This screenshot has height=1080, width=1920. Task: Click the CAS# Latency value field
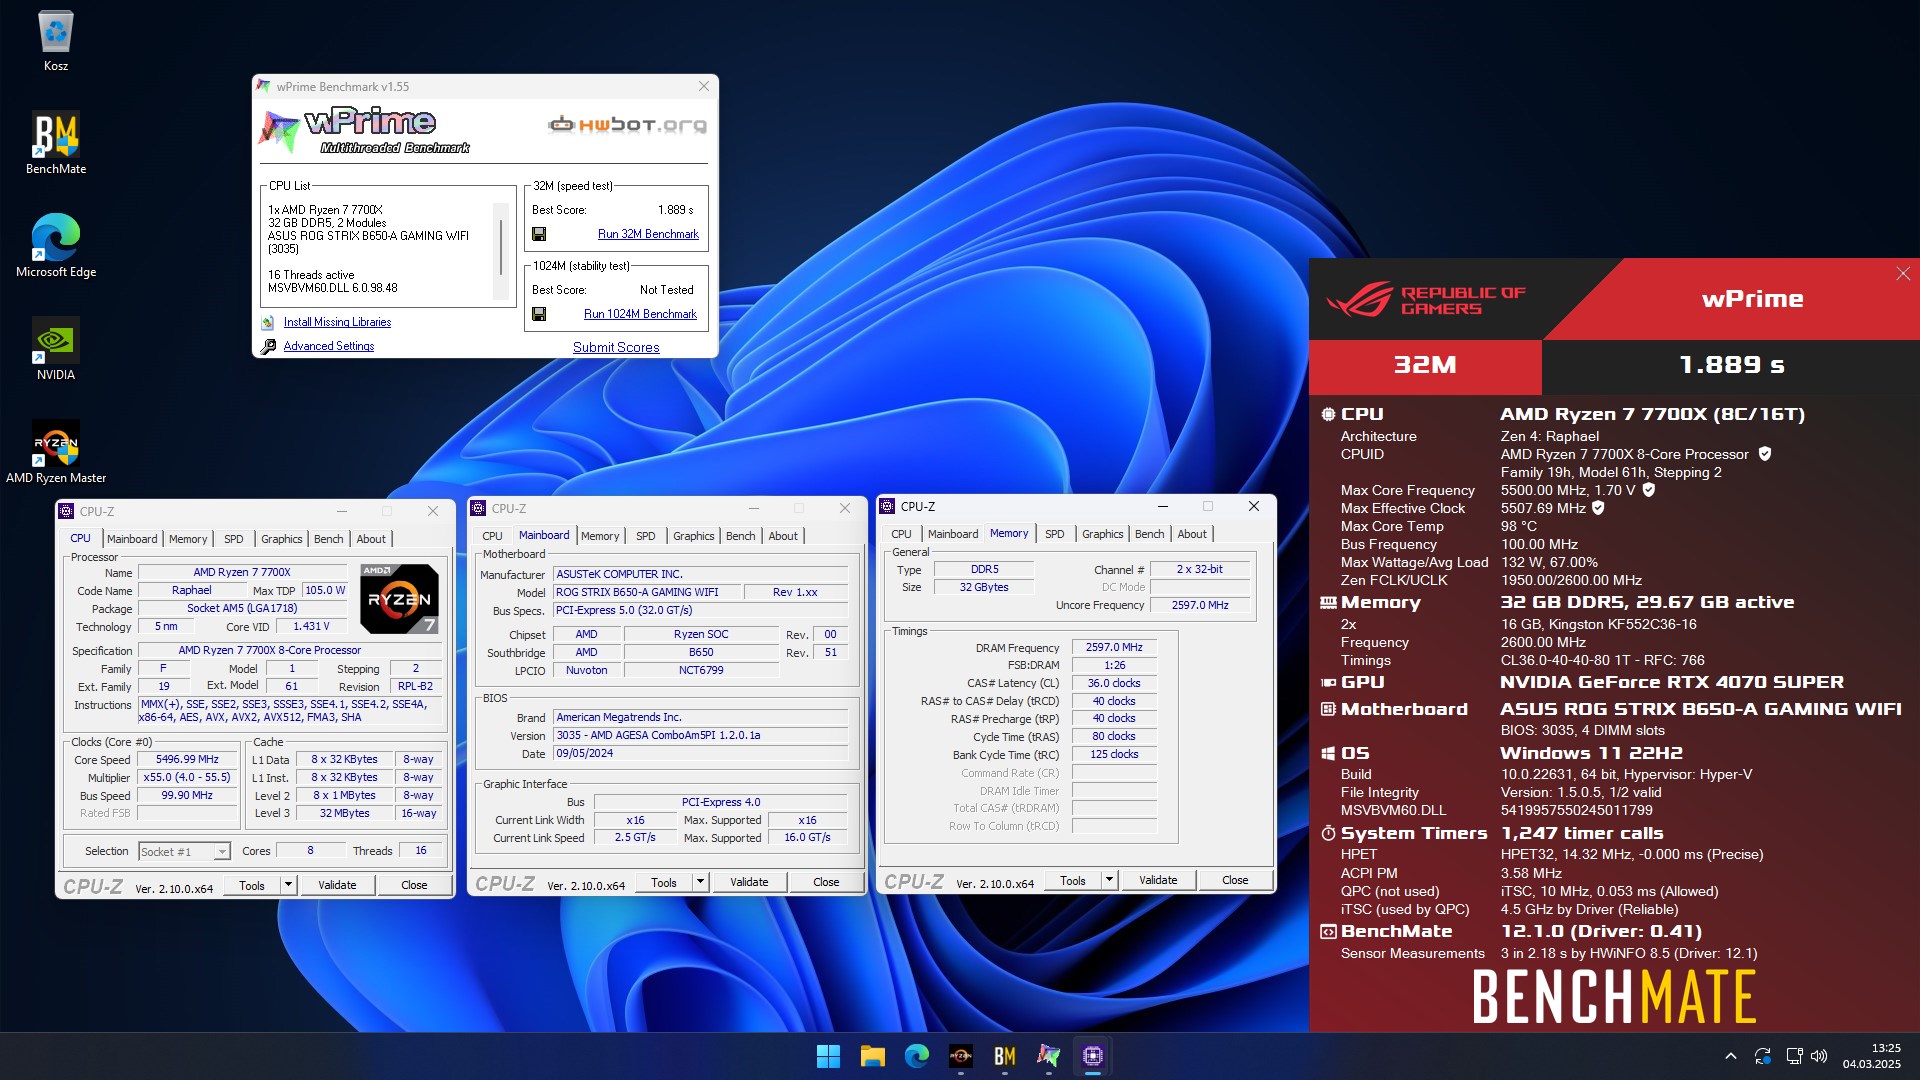point(1114,683)
